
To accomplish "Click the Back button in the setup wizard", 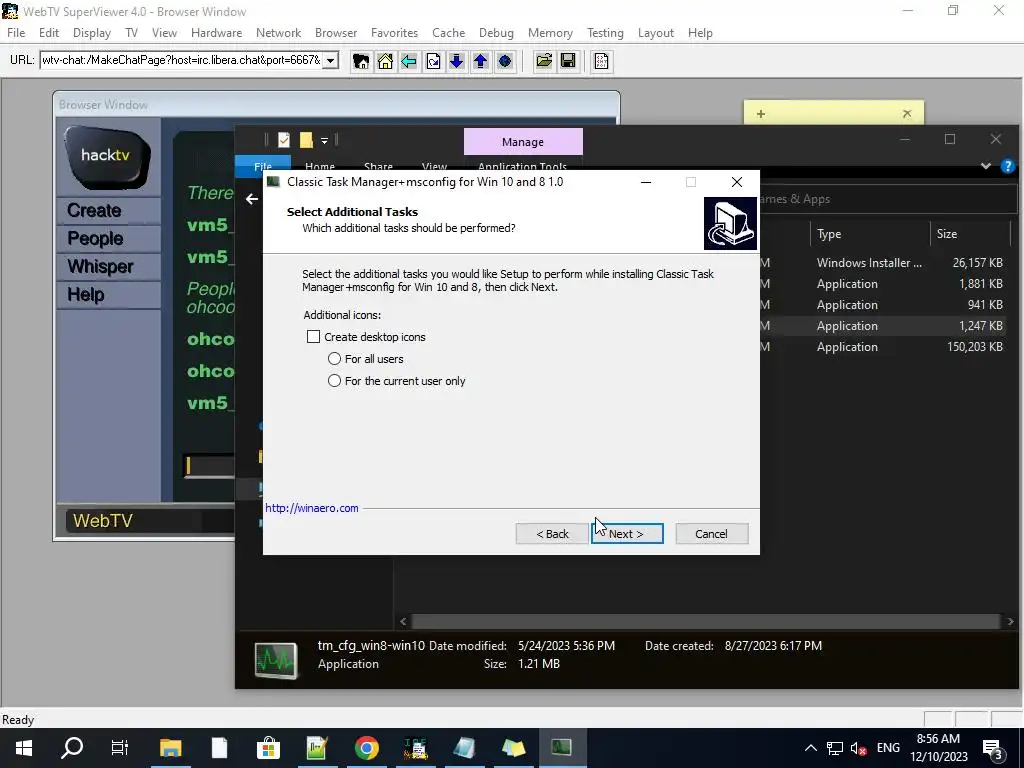I will pos(552,534).
